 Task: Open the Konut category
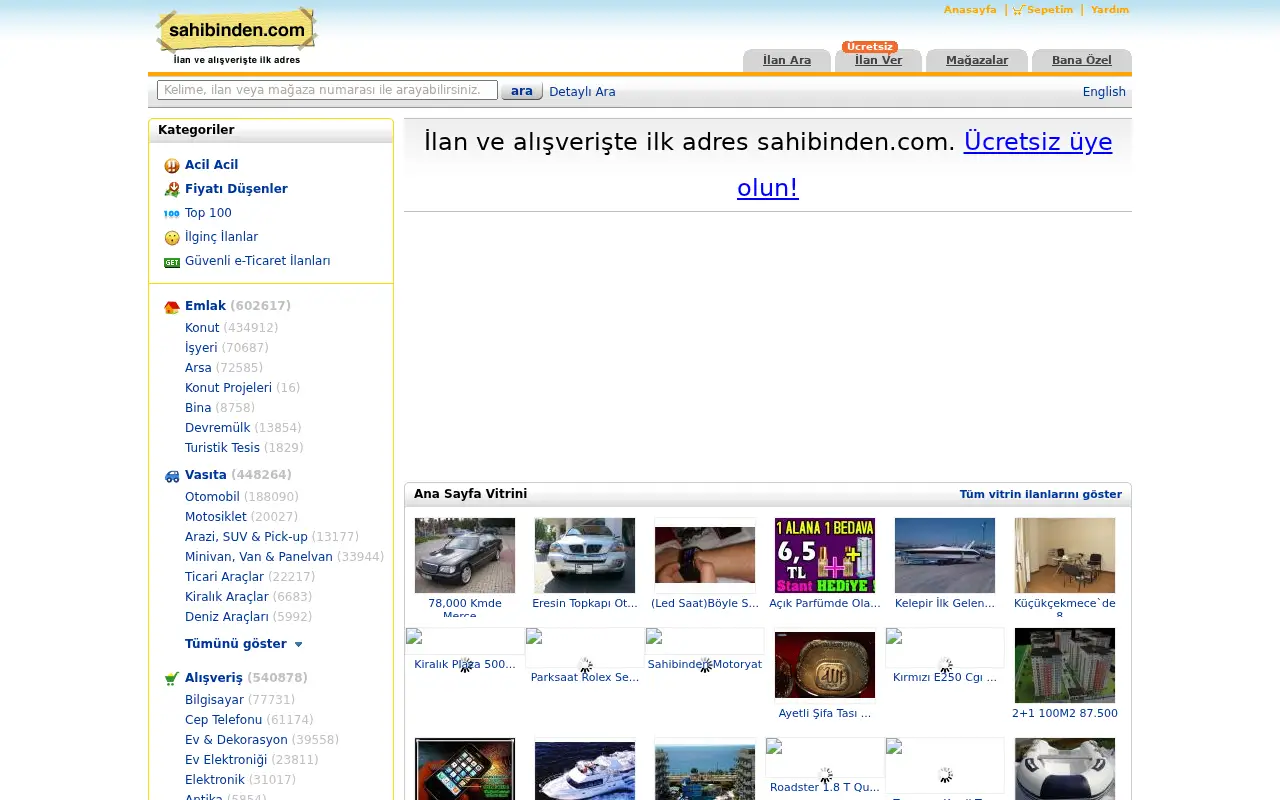click(x=202, y=328)
